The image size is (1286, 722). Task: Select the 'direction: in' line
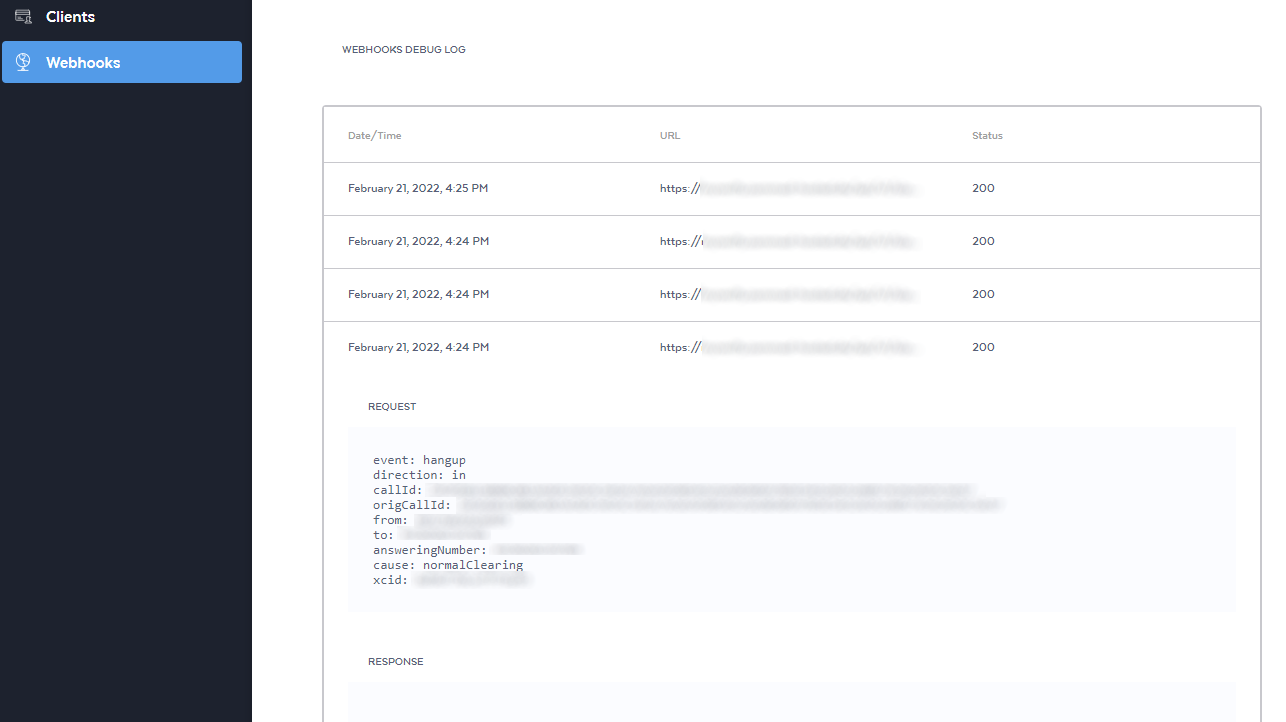pos(419,475)
